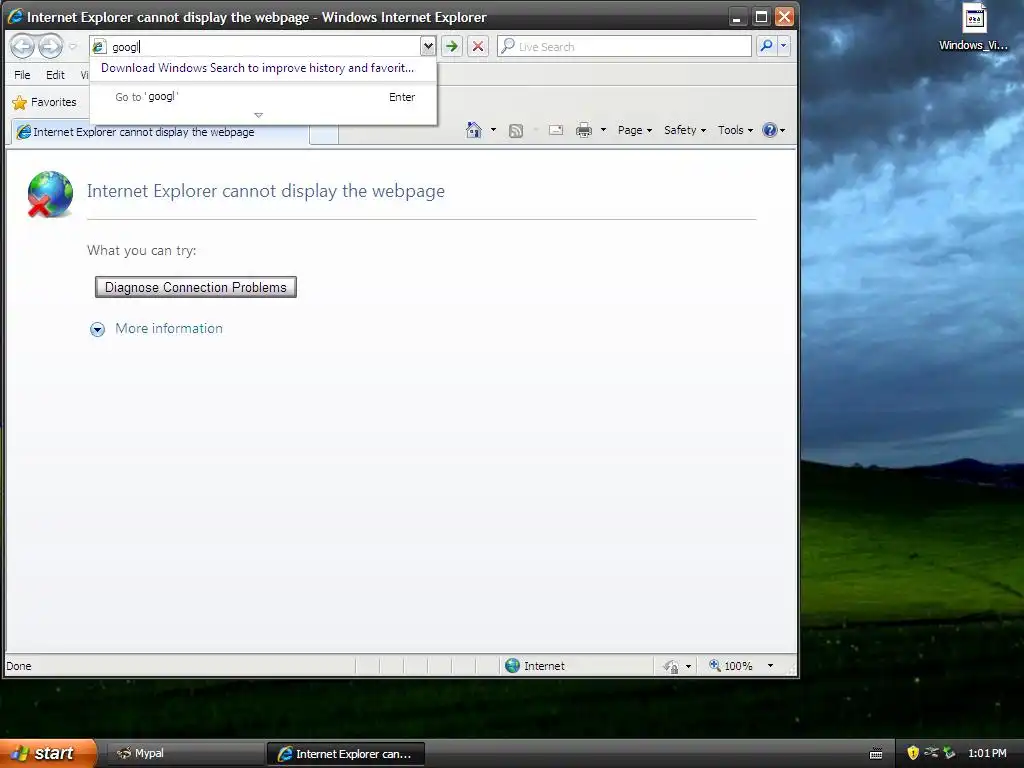This screenshot has width=1024, height=768.
Task: Open a new blank tab
Action: [x=324, y=133]
